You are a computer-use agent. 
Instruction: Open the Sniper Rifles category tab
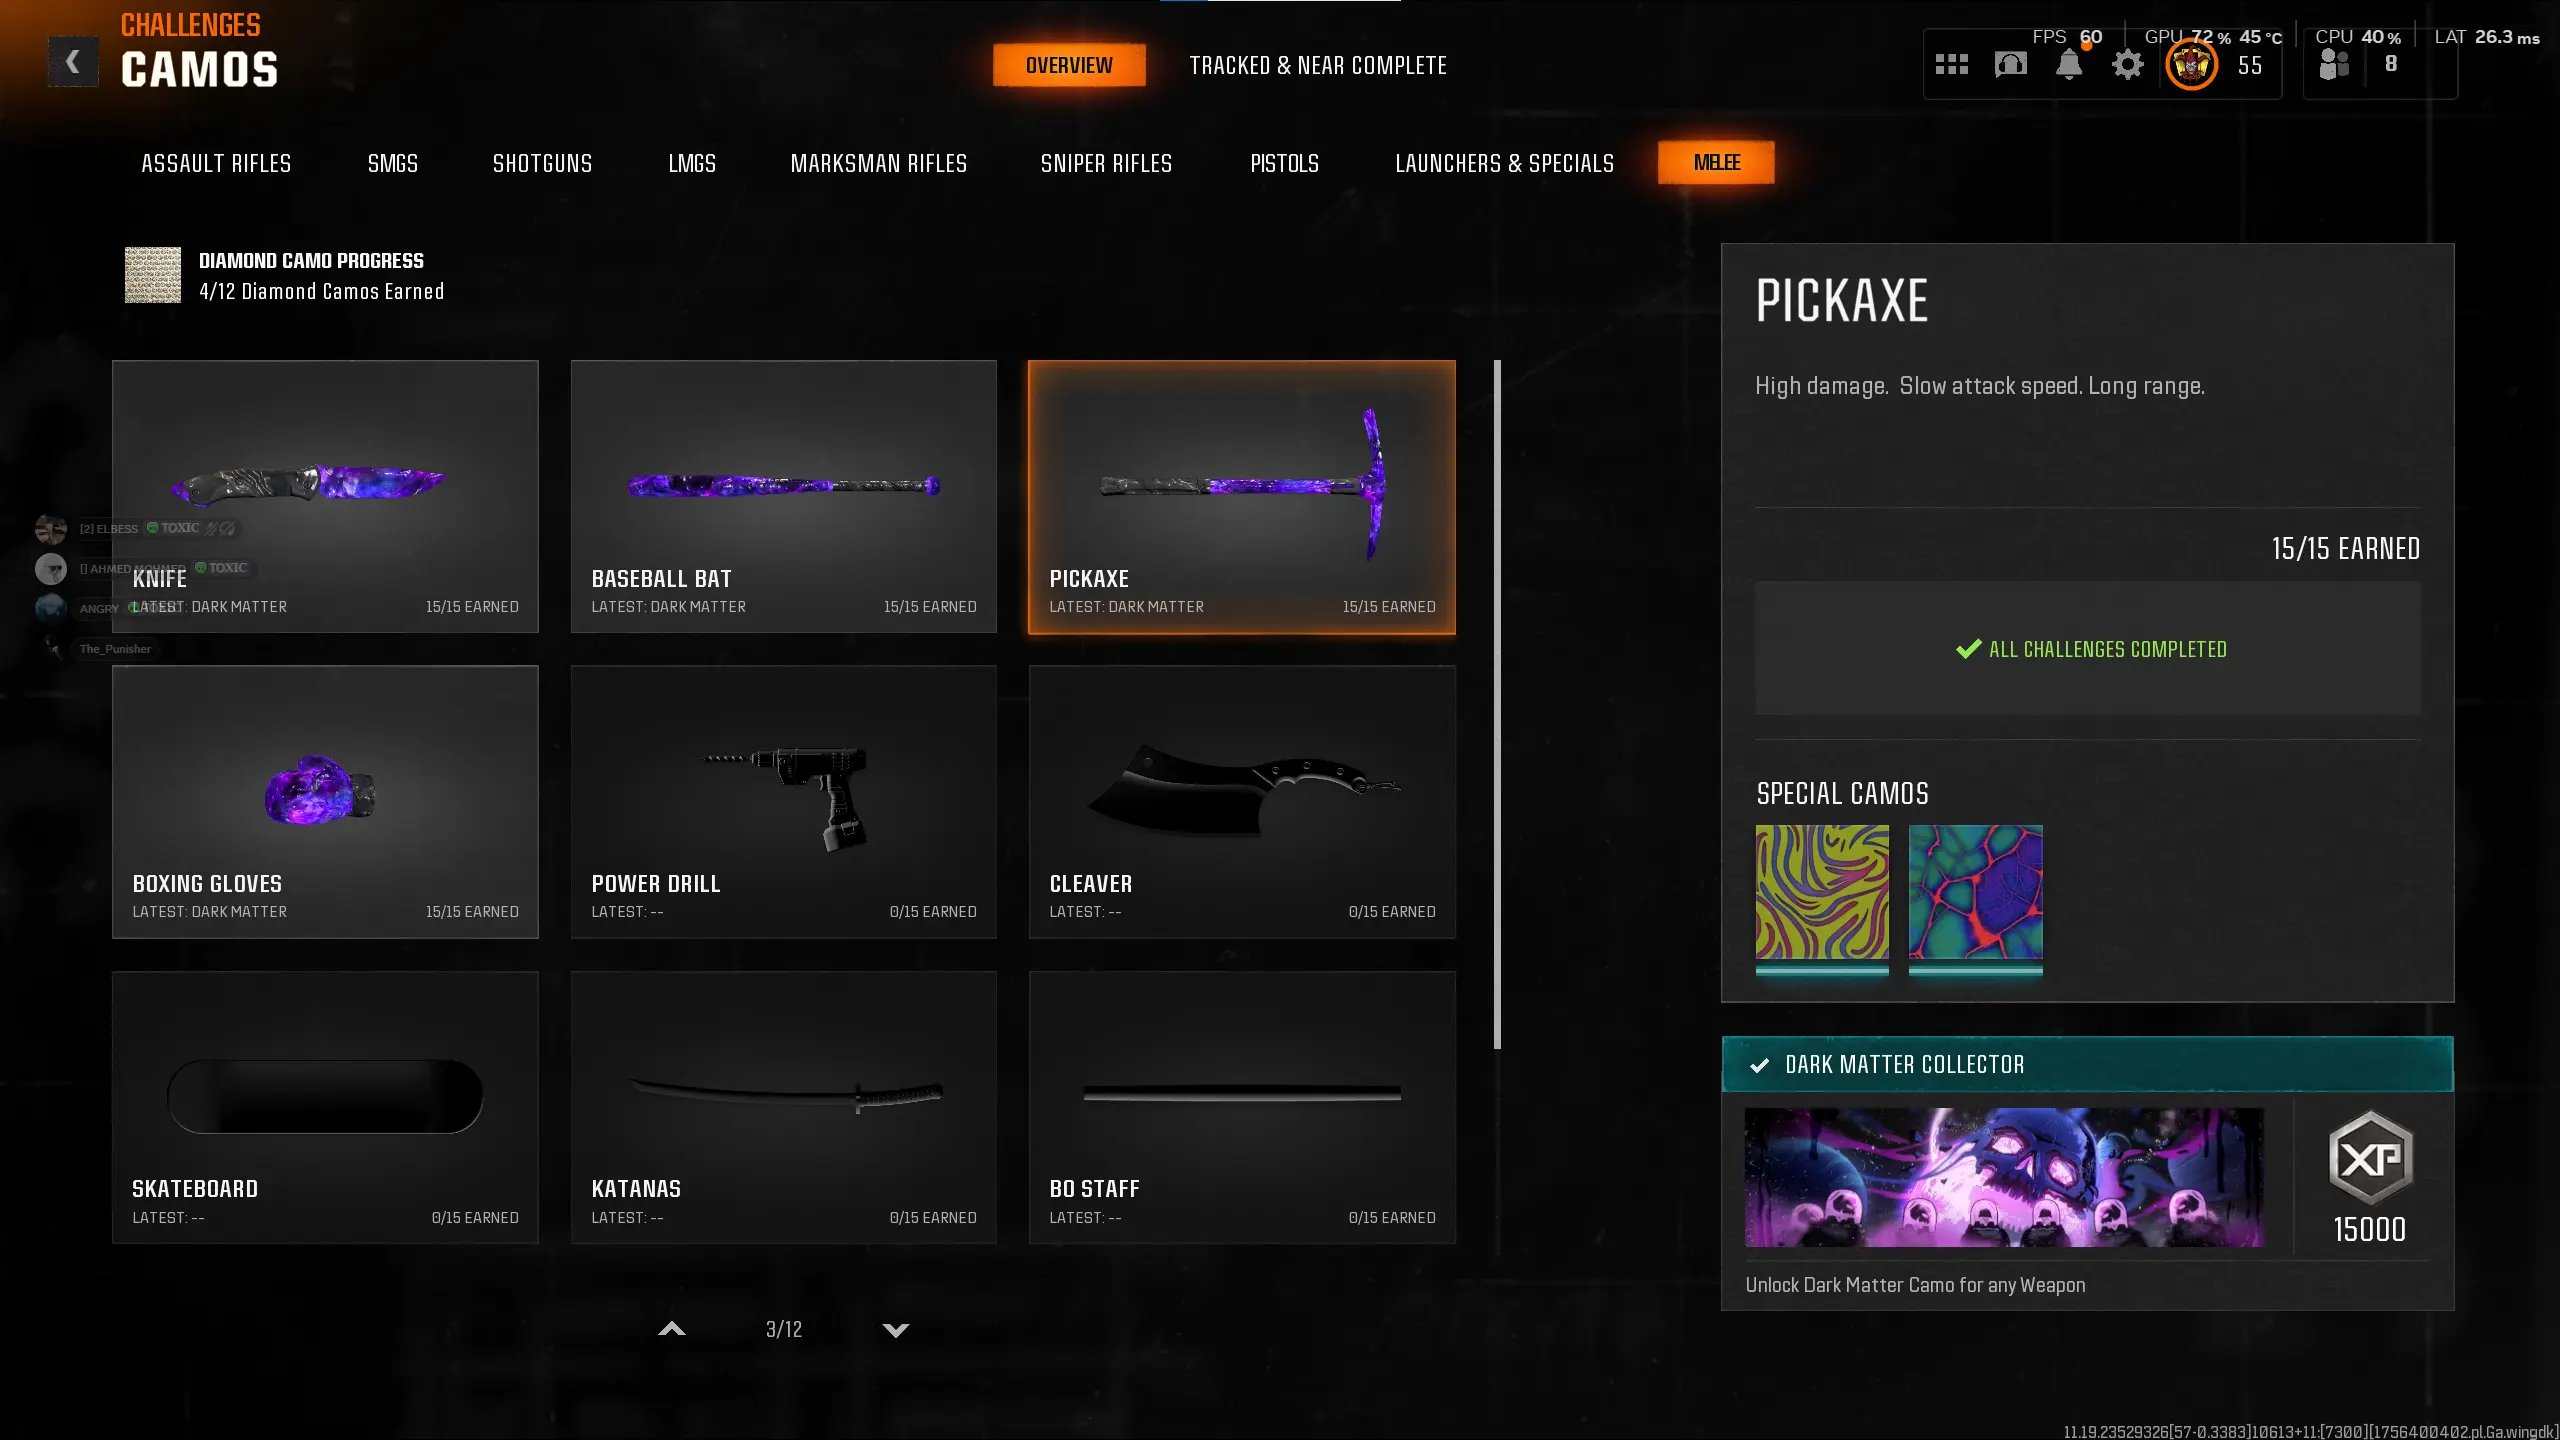pos(1106,163)
